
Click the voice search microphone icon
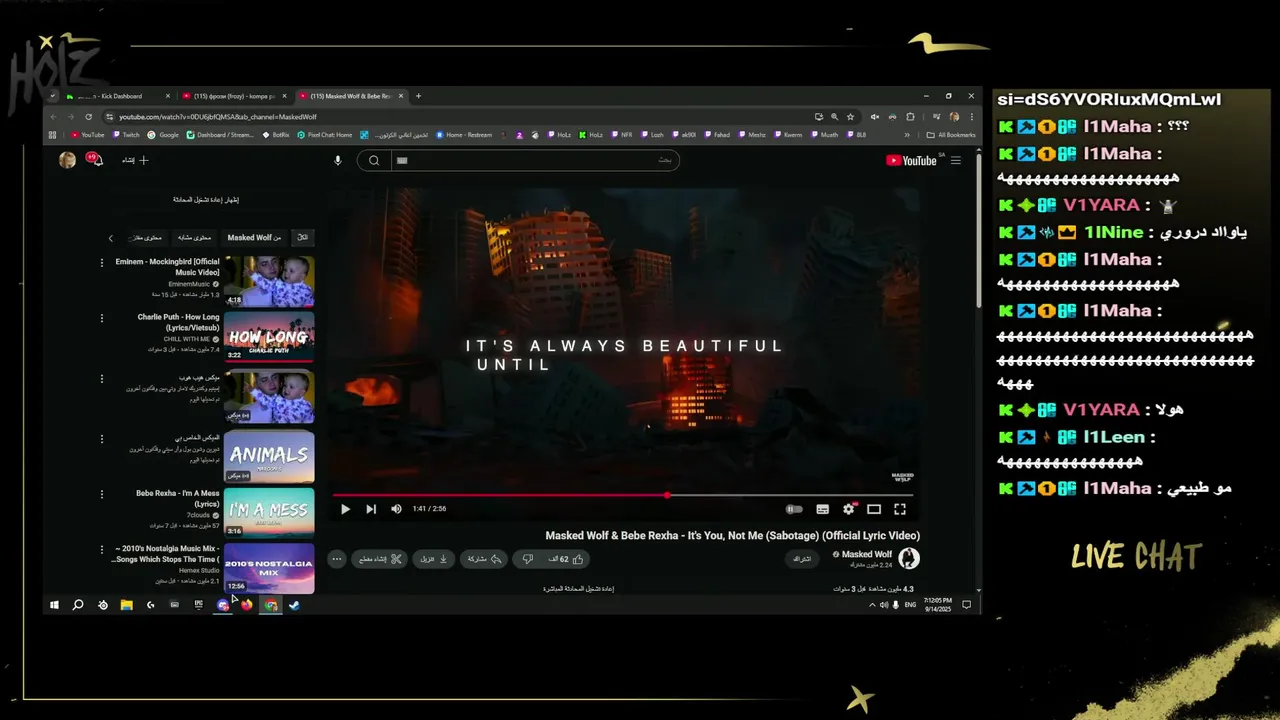338,160
